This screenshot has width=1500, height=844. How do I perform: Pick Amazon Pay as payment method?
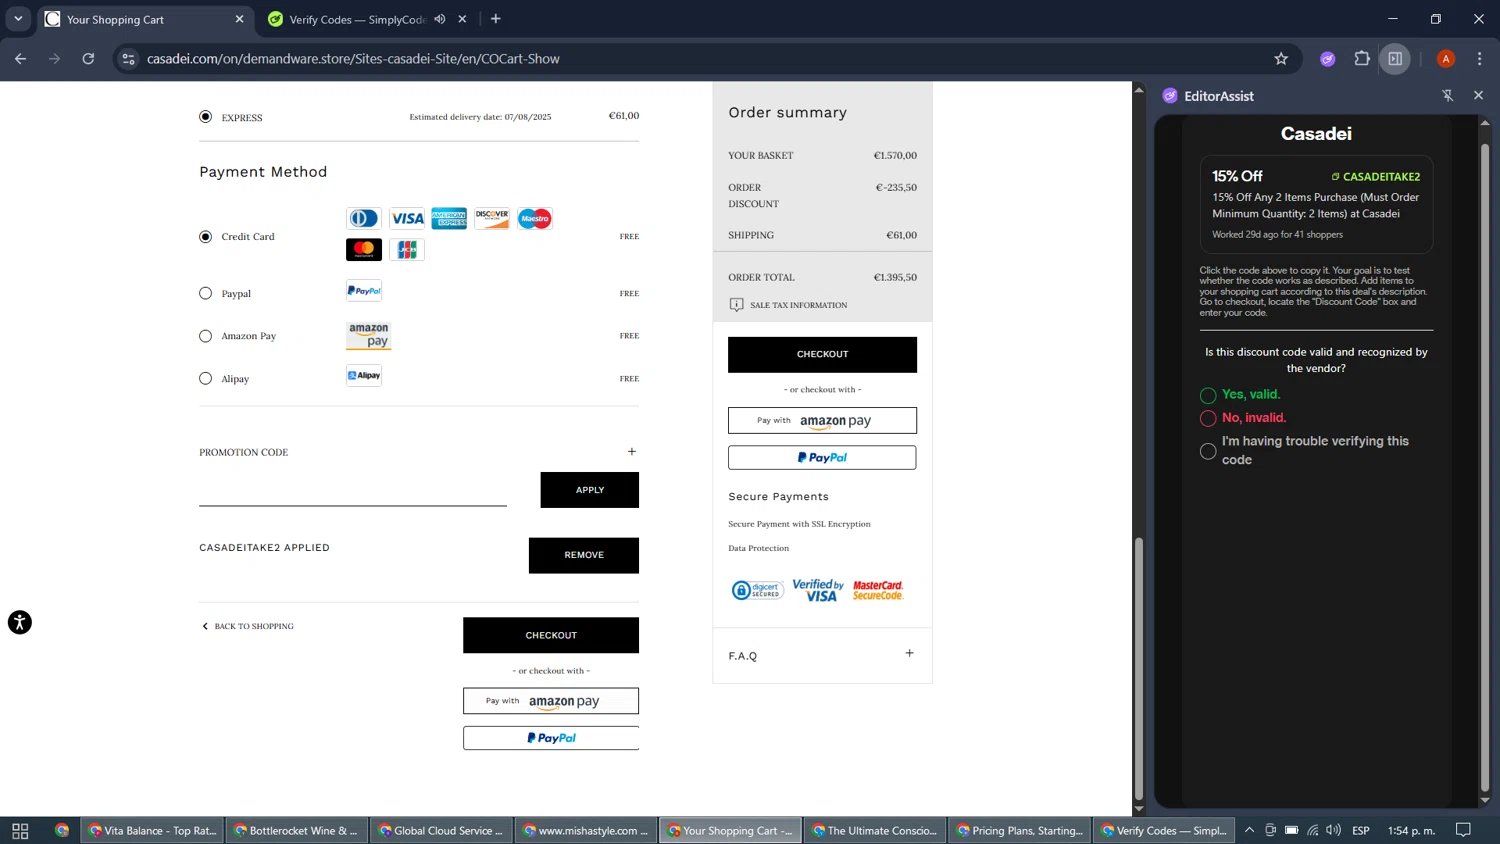coord(205,336)
